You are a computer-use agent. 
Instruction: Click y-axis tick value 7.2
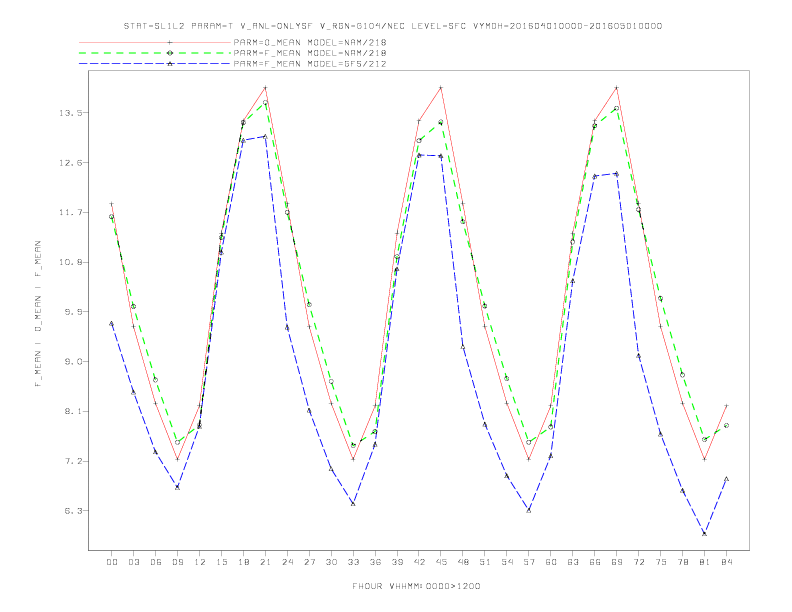click(73, 461)
